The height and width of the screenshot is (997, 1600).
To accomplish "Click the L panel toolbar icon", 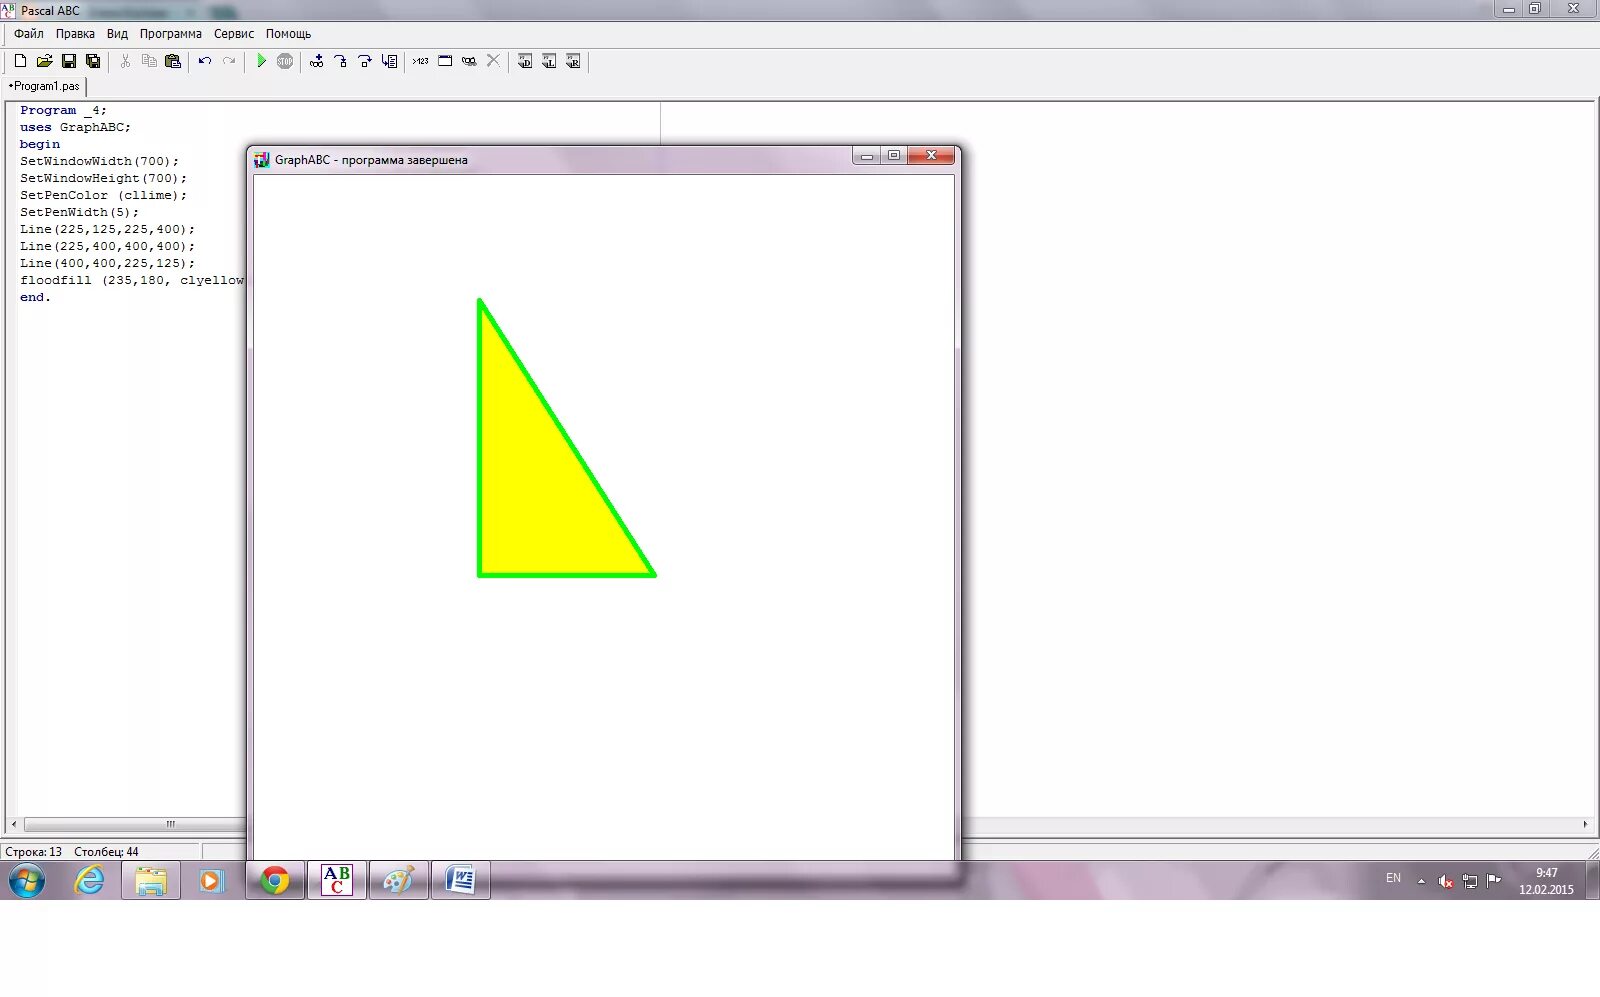I will (x=549, y=61).
